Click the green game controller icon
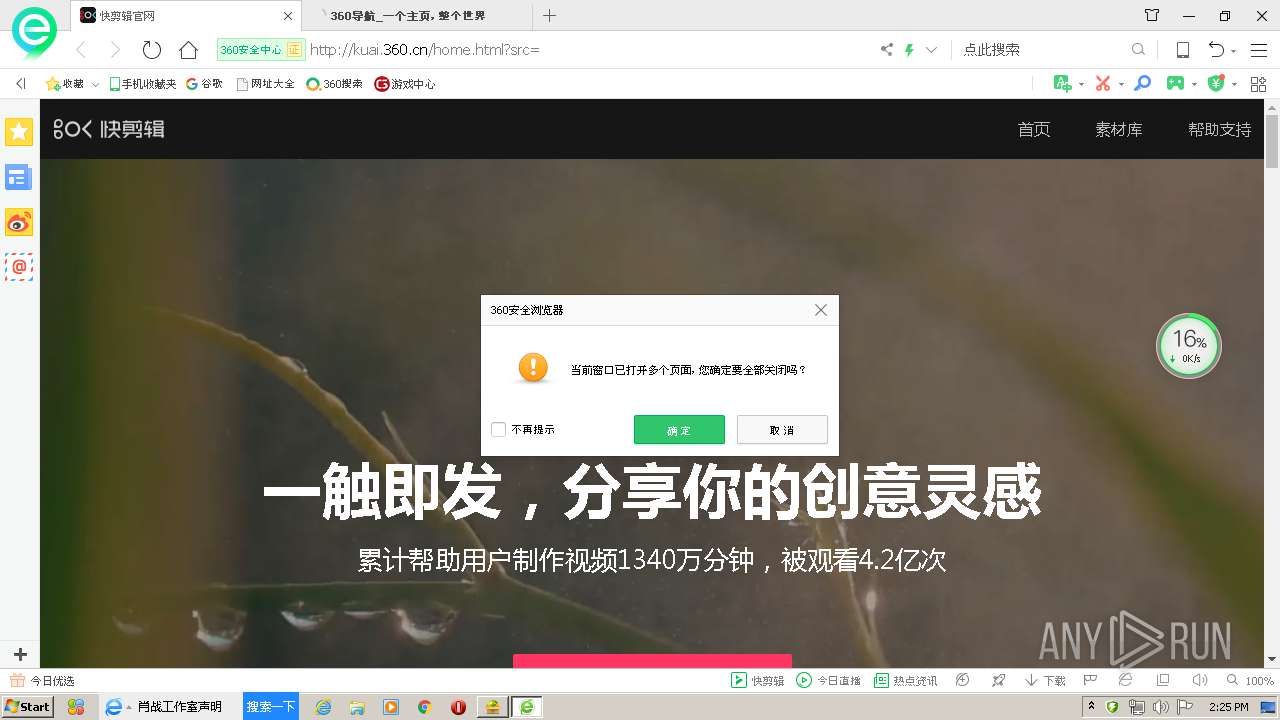 click(1176, 84)
